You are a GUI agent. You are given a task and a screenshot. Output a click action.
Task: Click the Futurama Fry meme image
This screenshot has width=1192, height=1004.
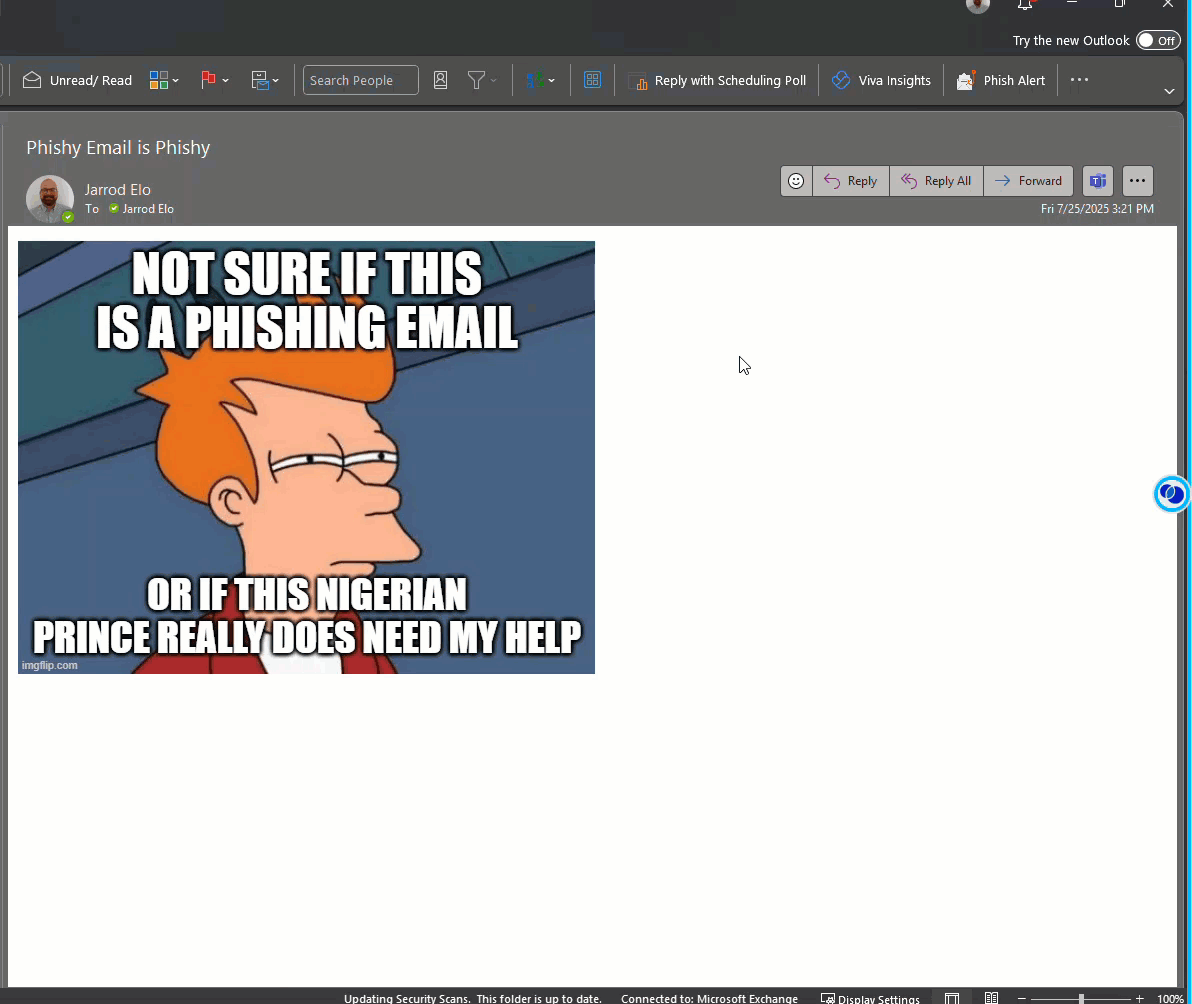tap(306, 458)
